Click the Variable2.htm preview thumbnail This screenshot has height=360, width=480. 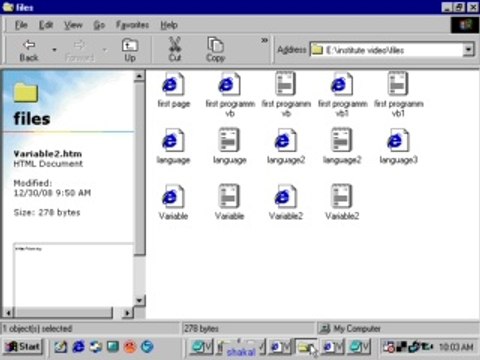tap(73, 275)
